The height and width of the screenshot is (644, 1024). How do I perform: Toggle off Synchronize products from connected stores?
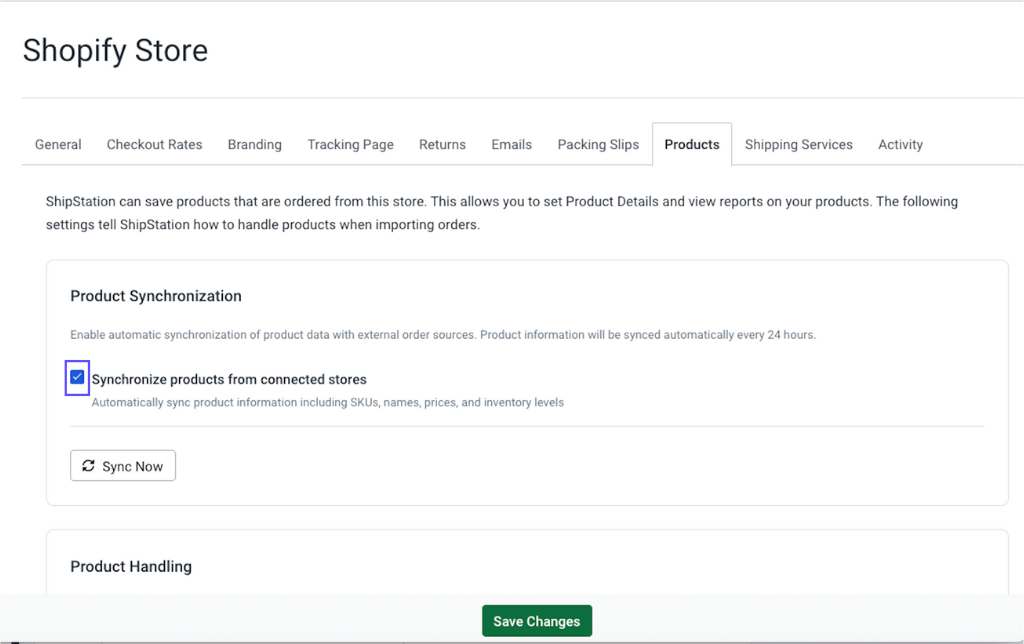click(78, 378)
